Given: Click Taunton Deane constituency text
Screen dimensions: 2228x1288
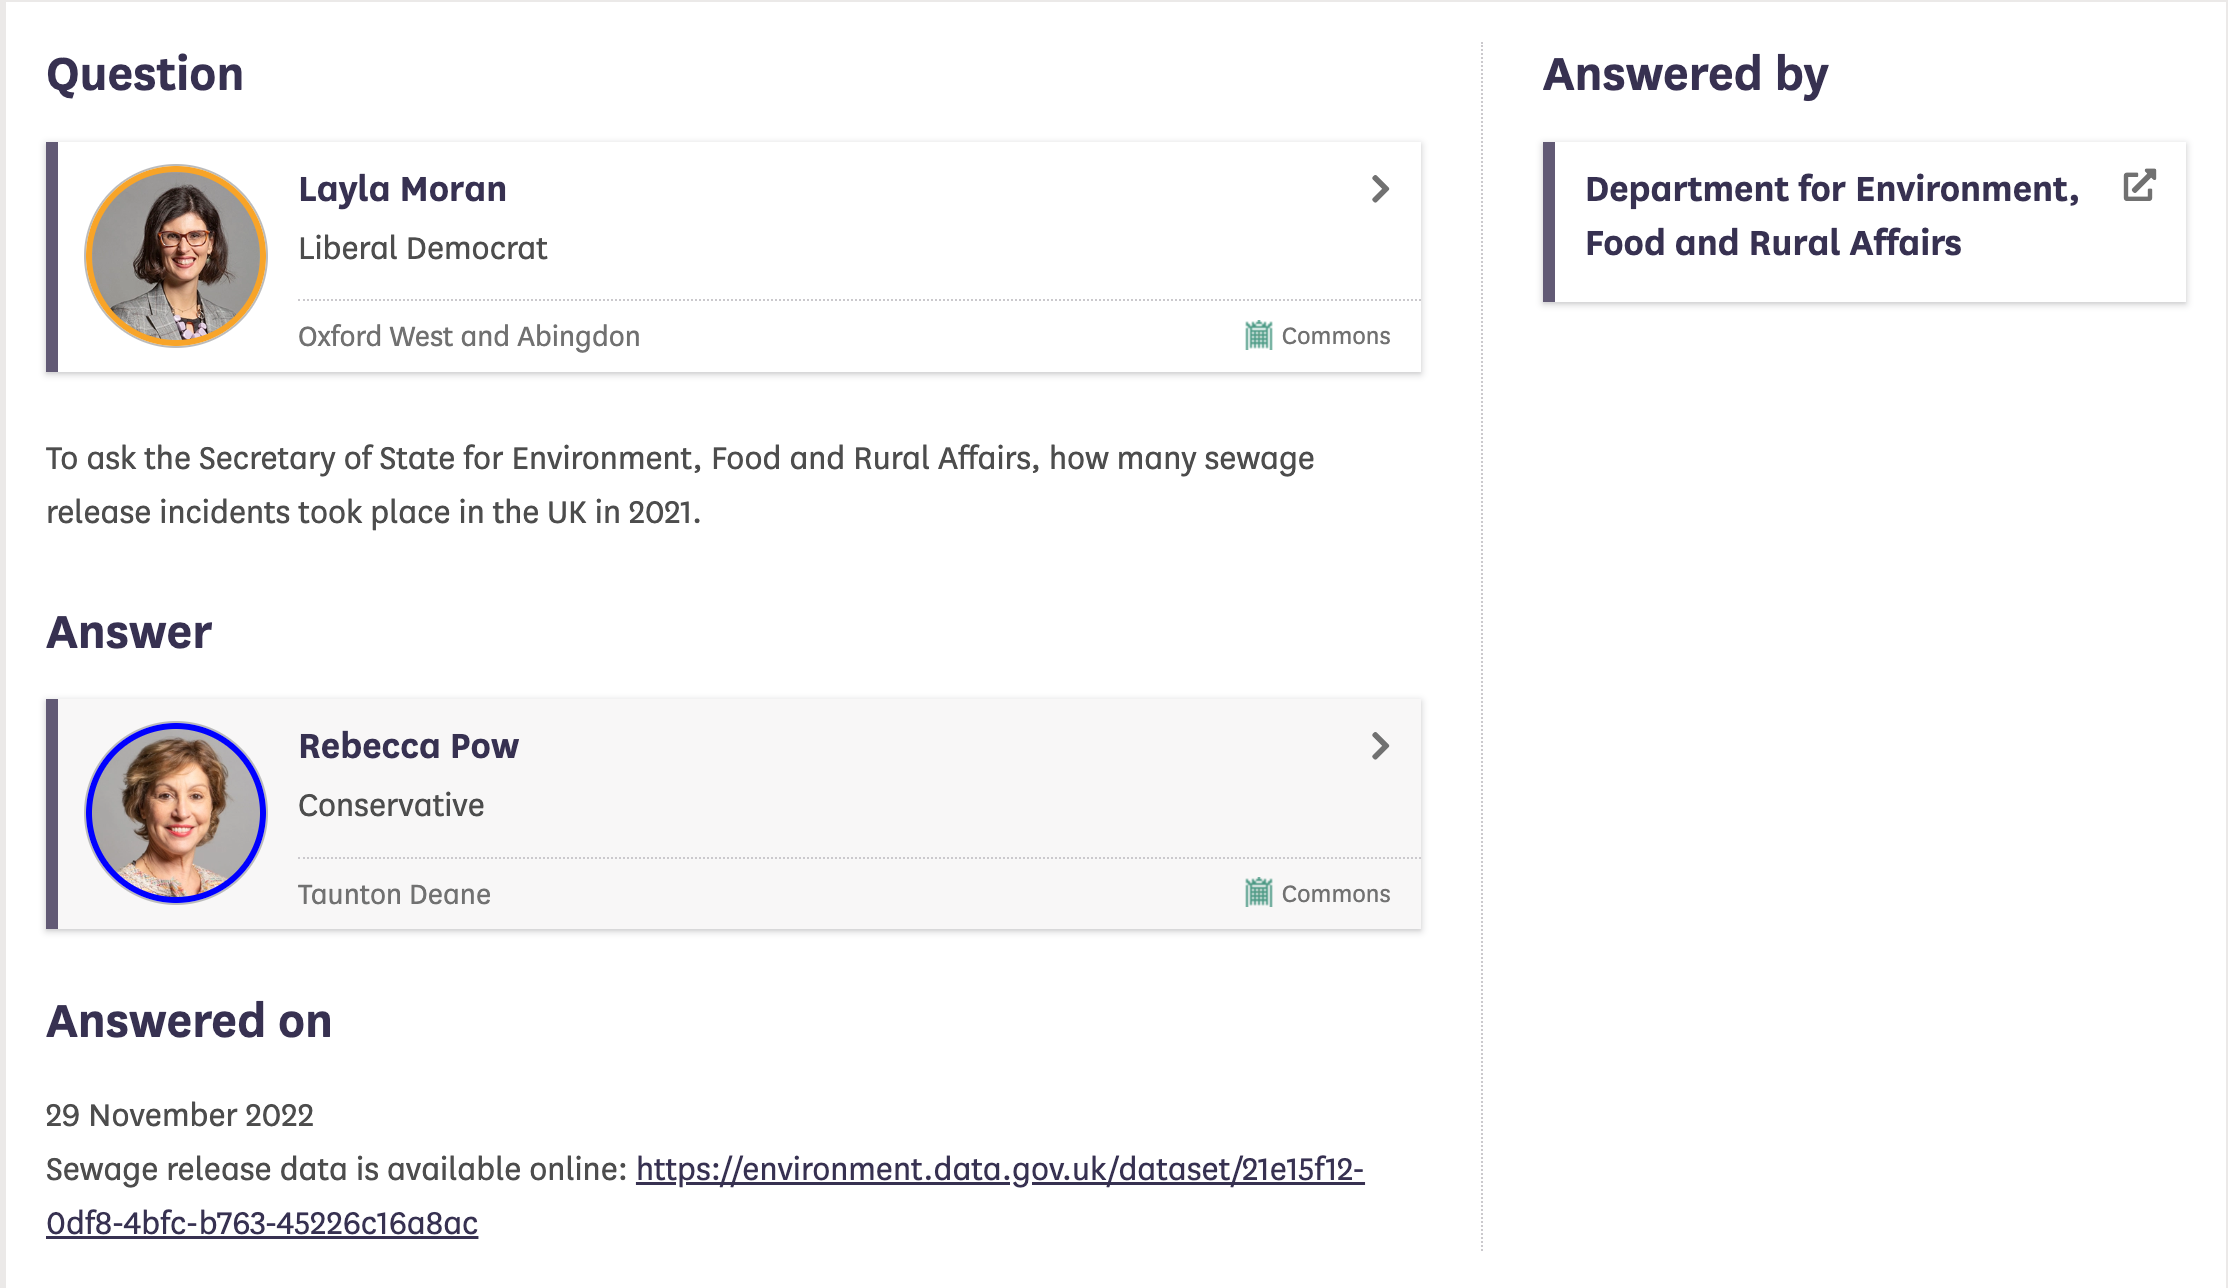Looking at the screenshot, I should tap(394, 894).
